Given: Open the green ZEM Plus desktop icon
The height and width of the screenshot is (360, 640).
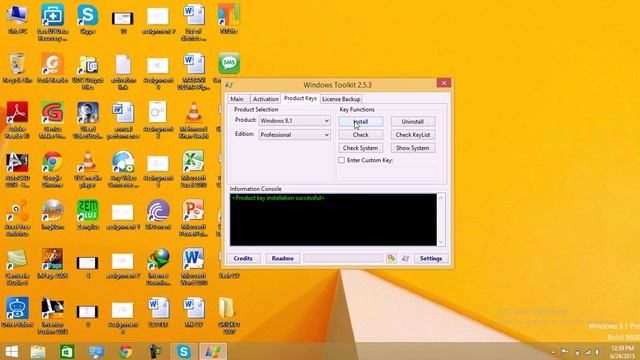Looking at the screenshot, I should tap(88, 216).
